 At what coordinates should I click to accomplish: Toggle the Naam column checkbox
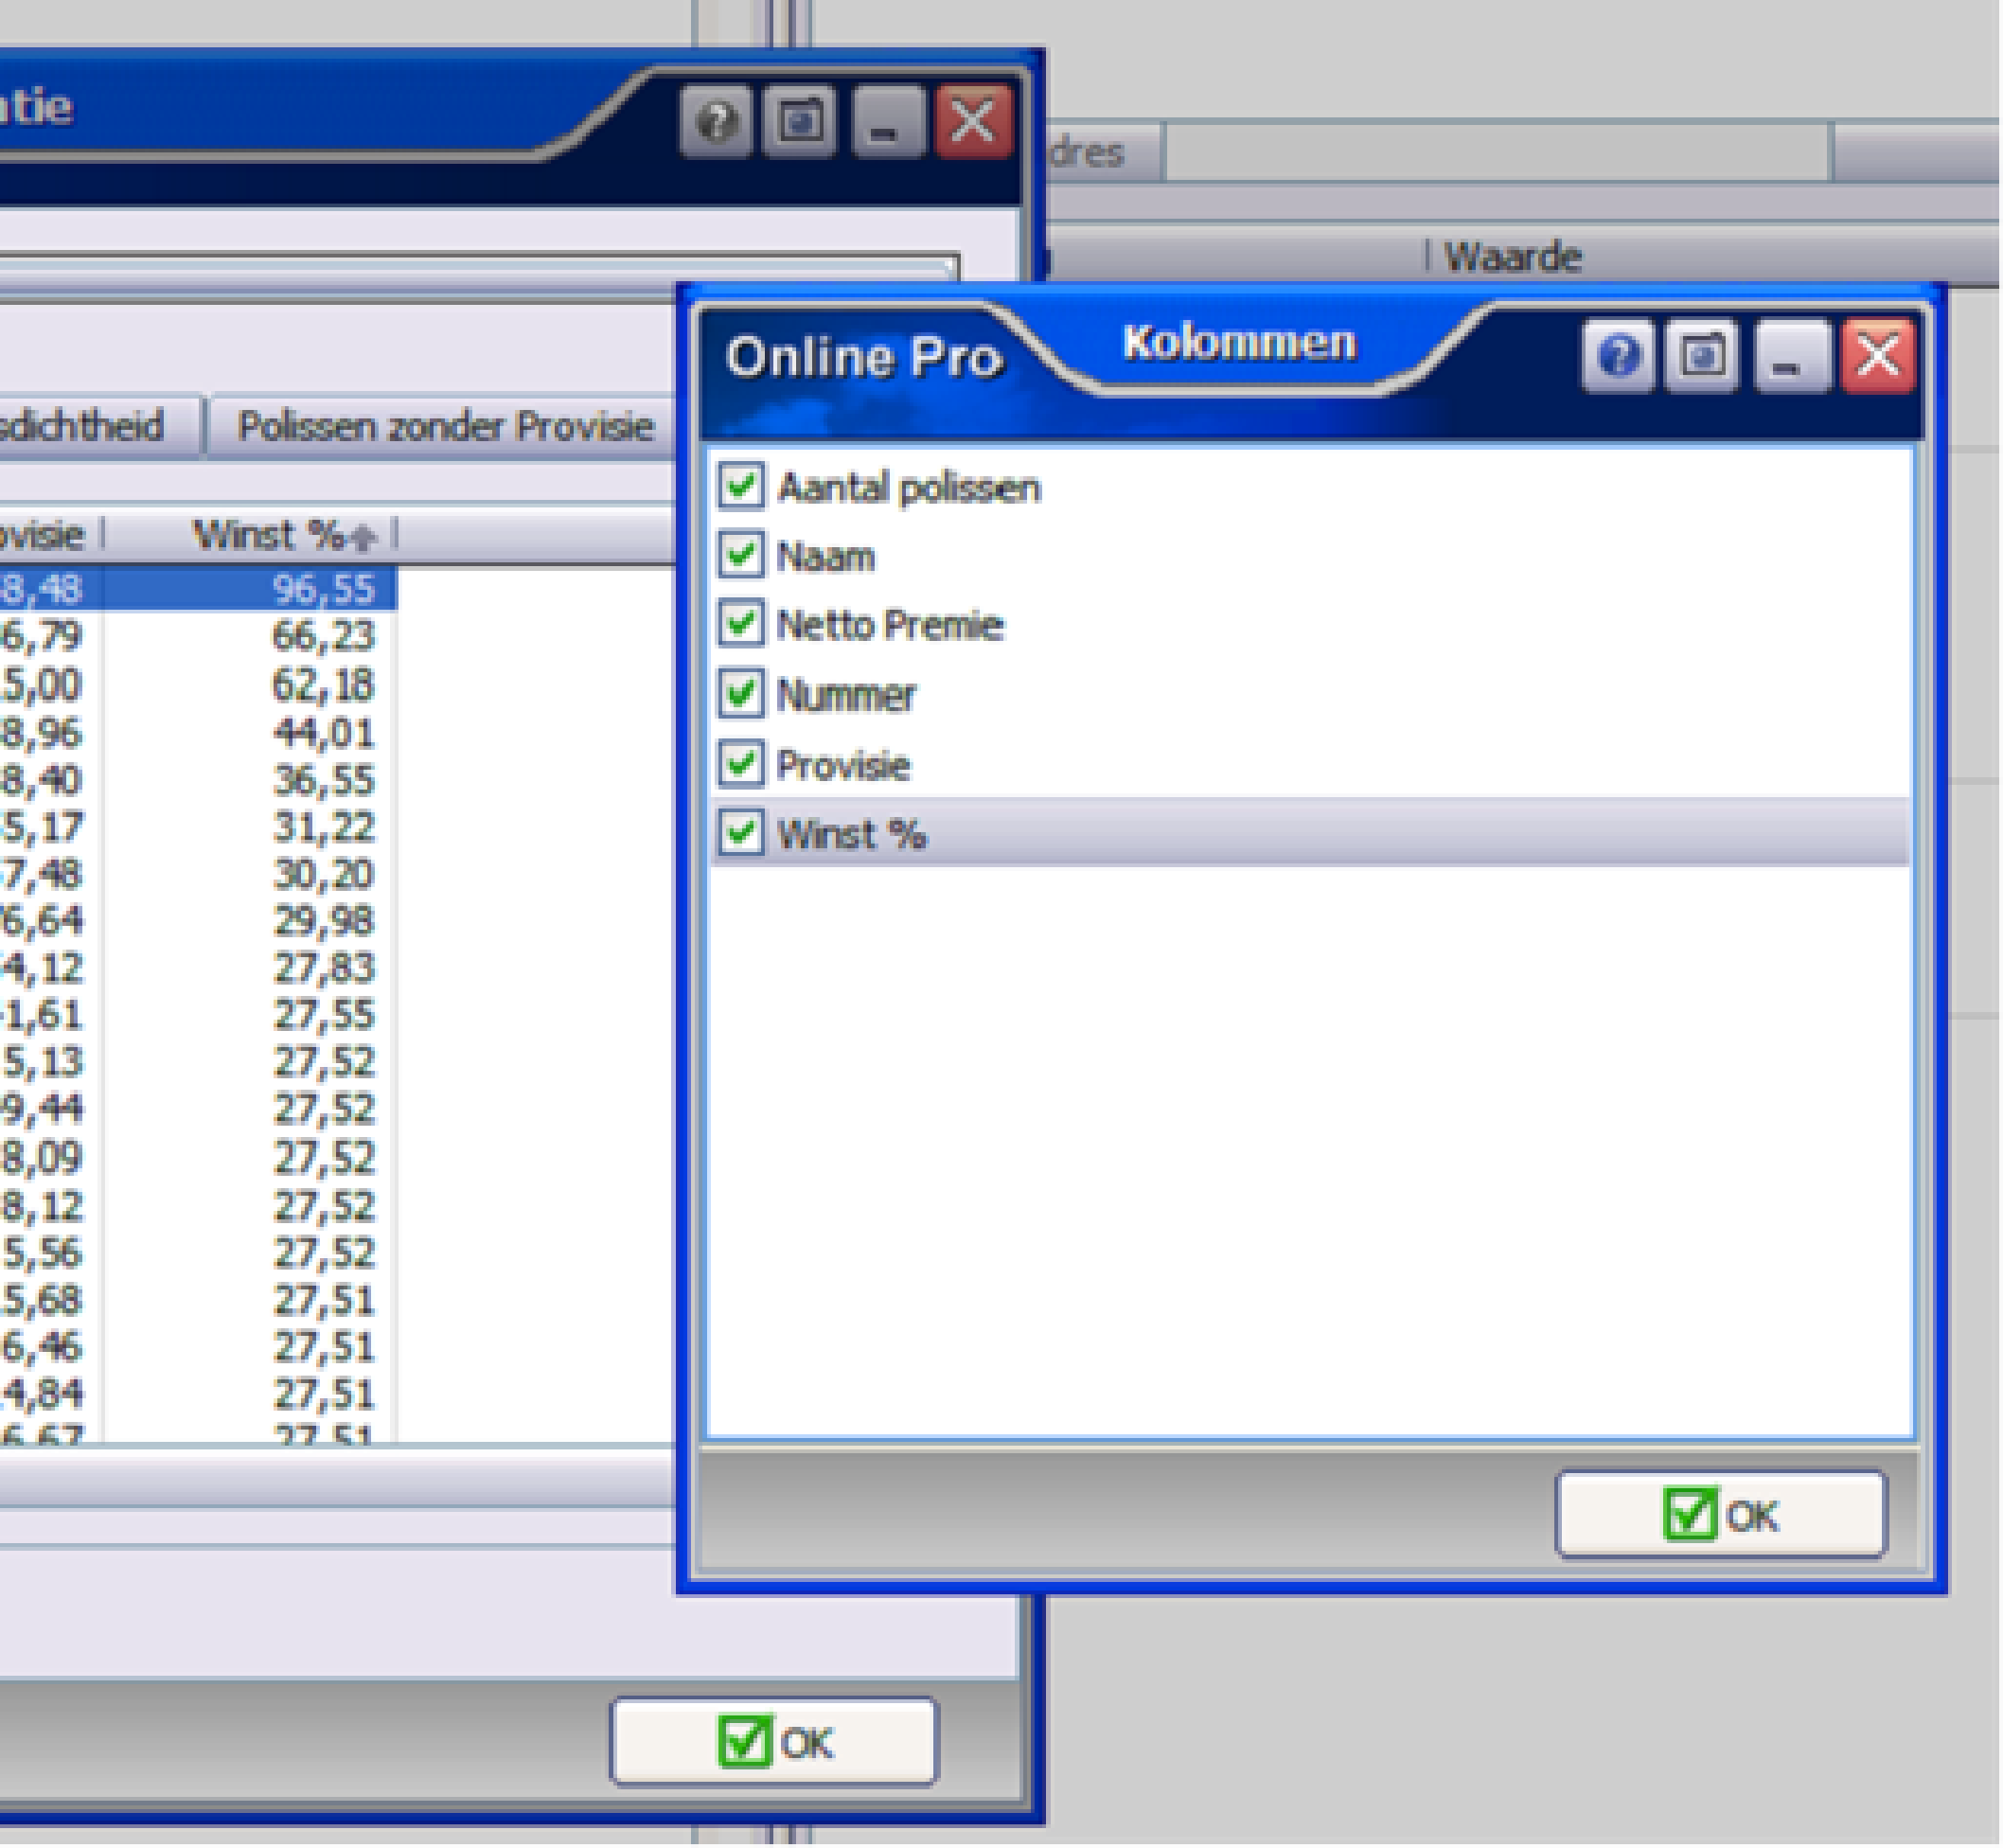[741, 555]
